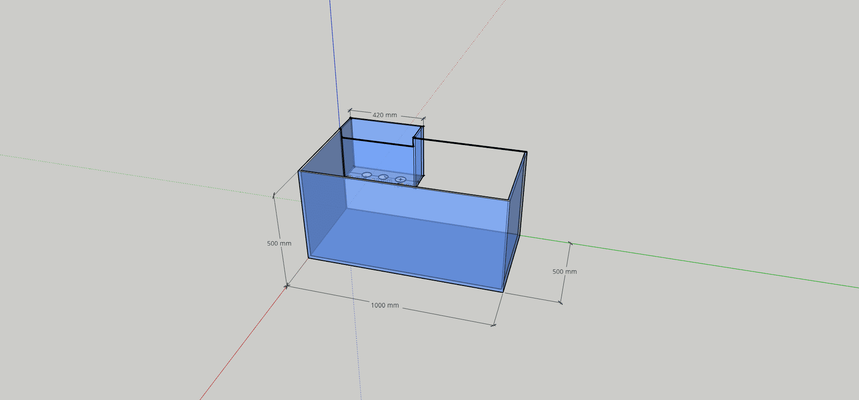Click the solid green axis line on right
The height and width of the screenshot is (400, 859).
click(700, 265)
